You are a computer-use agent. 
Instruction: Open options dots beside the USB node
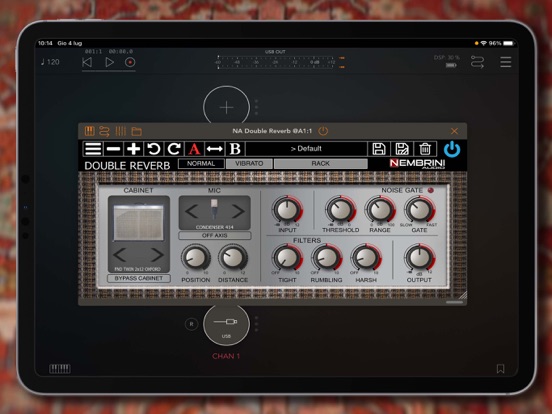256,324
